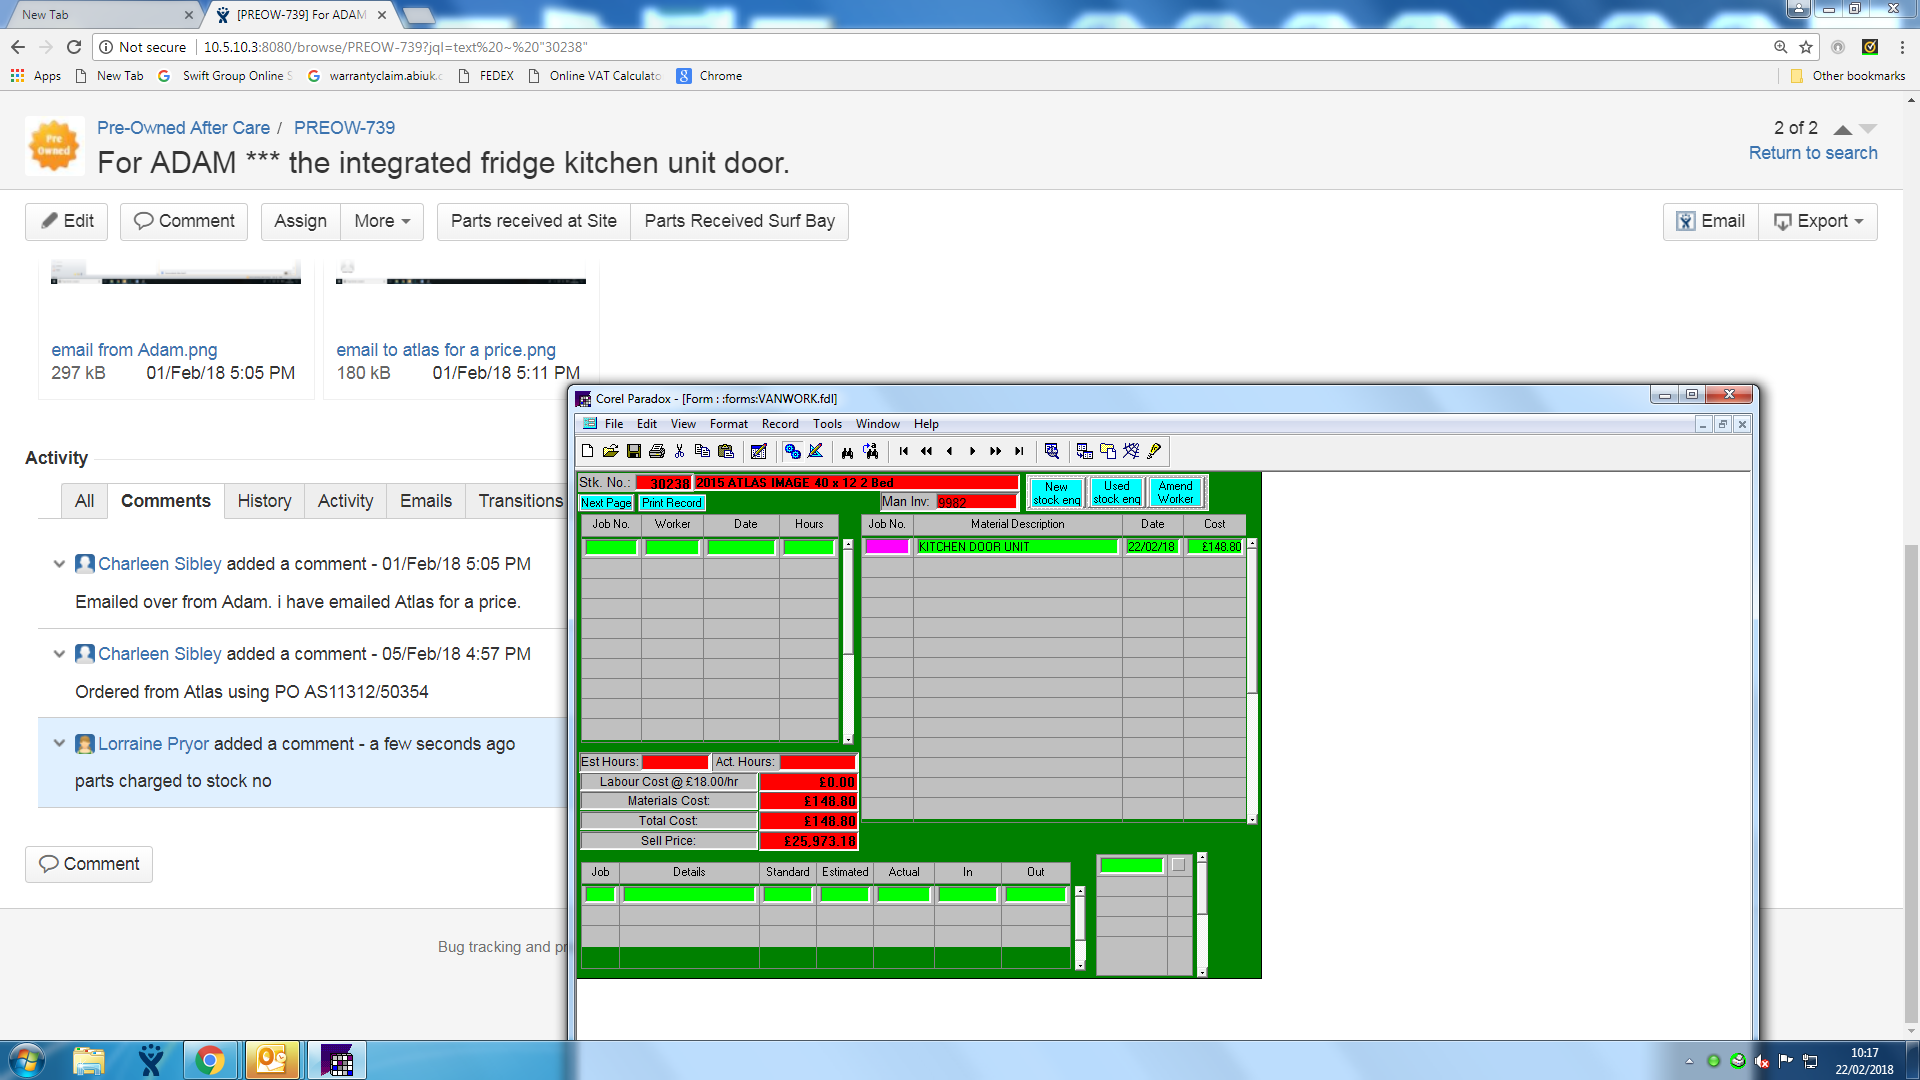The width and height of the screenshot is (1920, 1080).
Task: Click the binoculars Locate Value icon
Action: (847, 452)
